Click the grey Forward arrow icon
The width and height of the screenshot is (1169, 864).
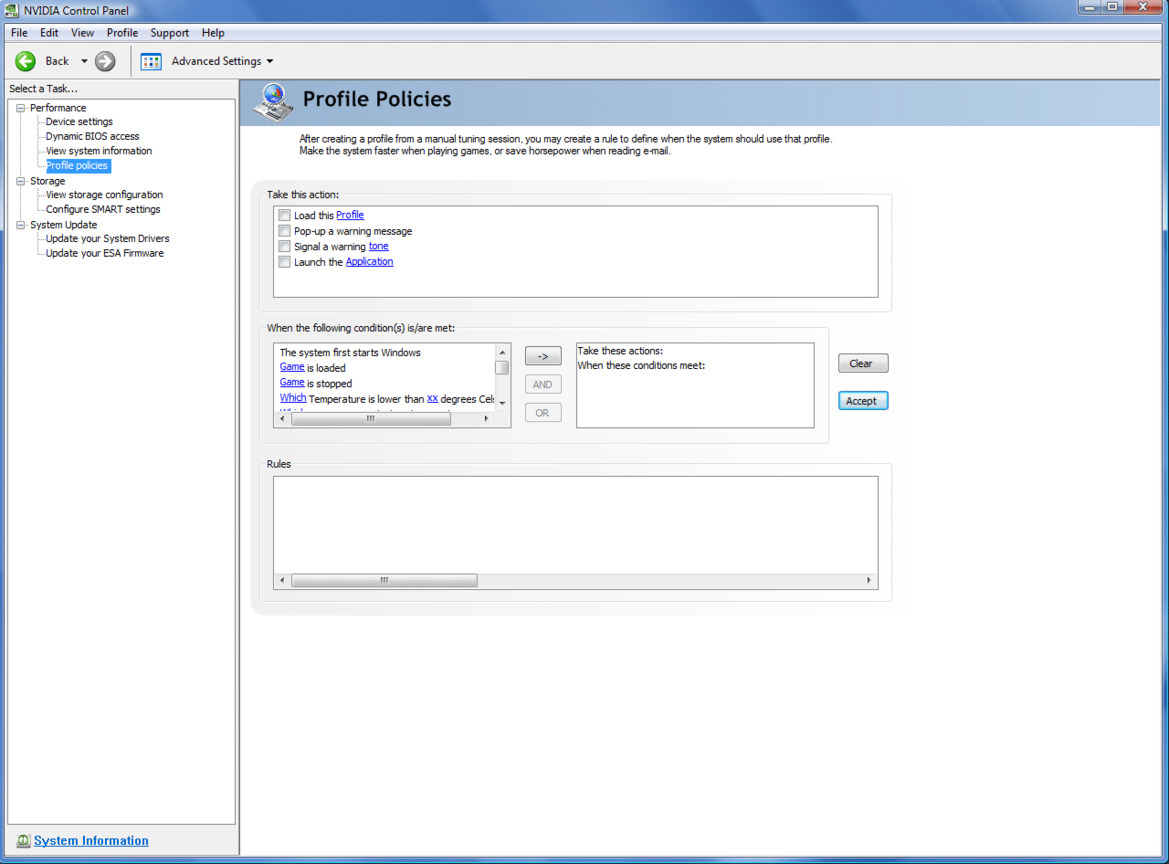(105, 61)
